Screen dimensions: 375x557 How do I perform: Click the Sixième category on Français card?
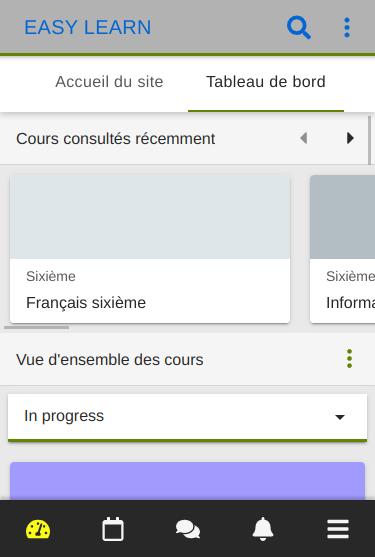(51, 276)
